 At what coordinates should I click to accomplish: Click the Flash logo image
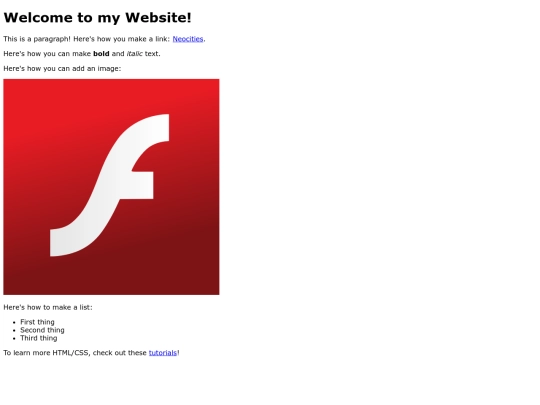[111, 187]
